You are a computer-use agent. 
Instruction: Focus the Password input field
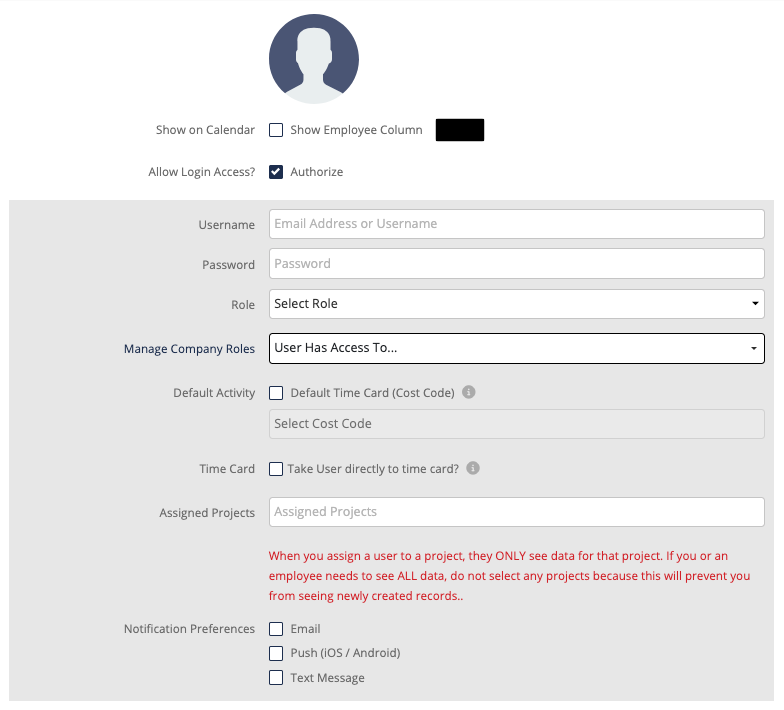(516, 264)
